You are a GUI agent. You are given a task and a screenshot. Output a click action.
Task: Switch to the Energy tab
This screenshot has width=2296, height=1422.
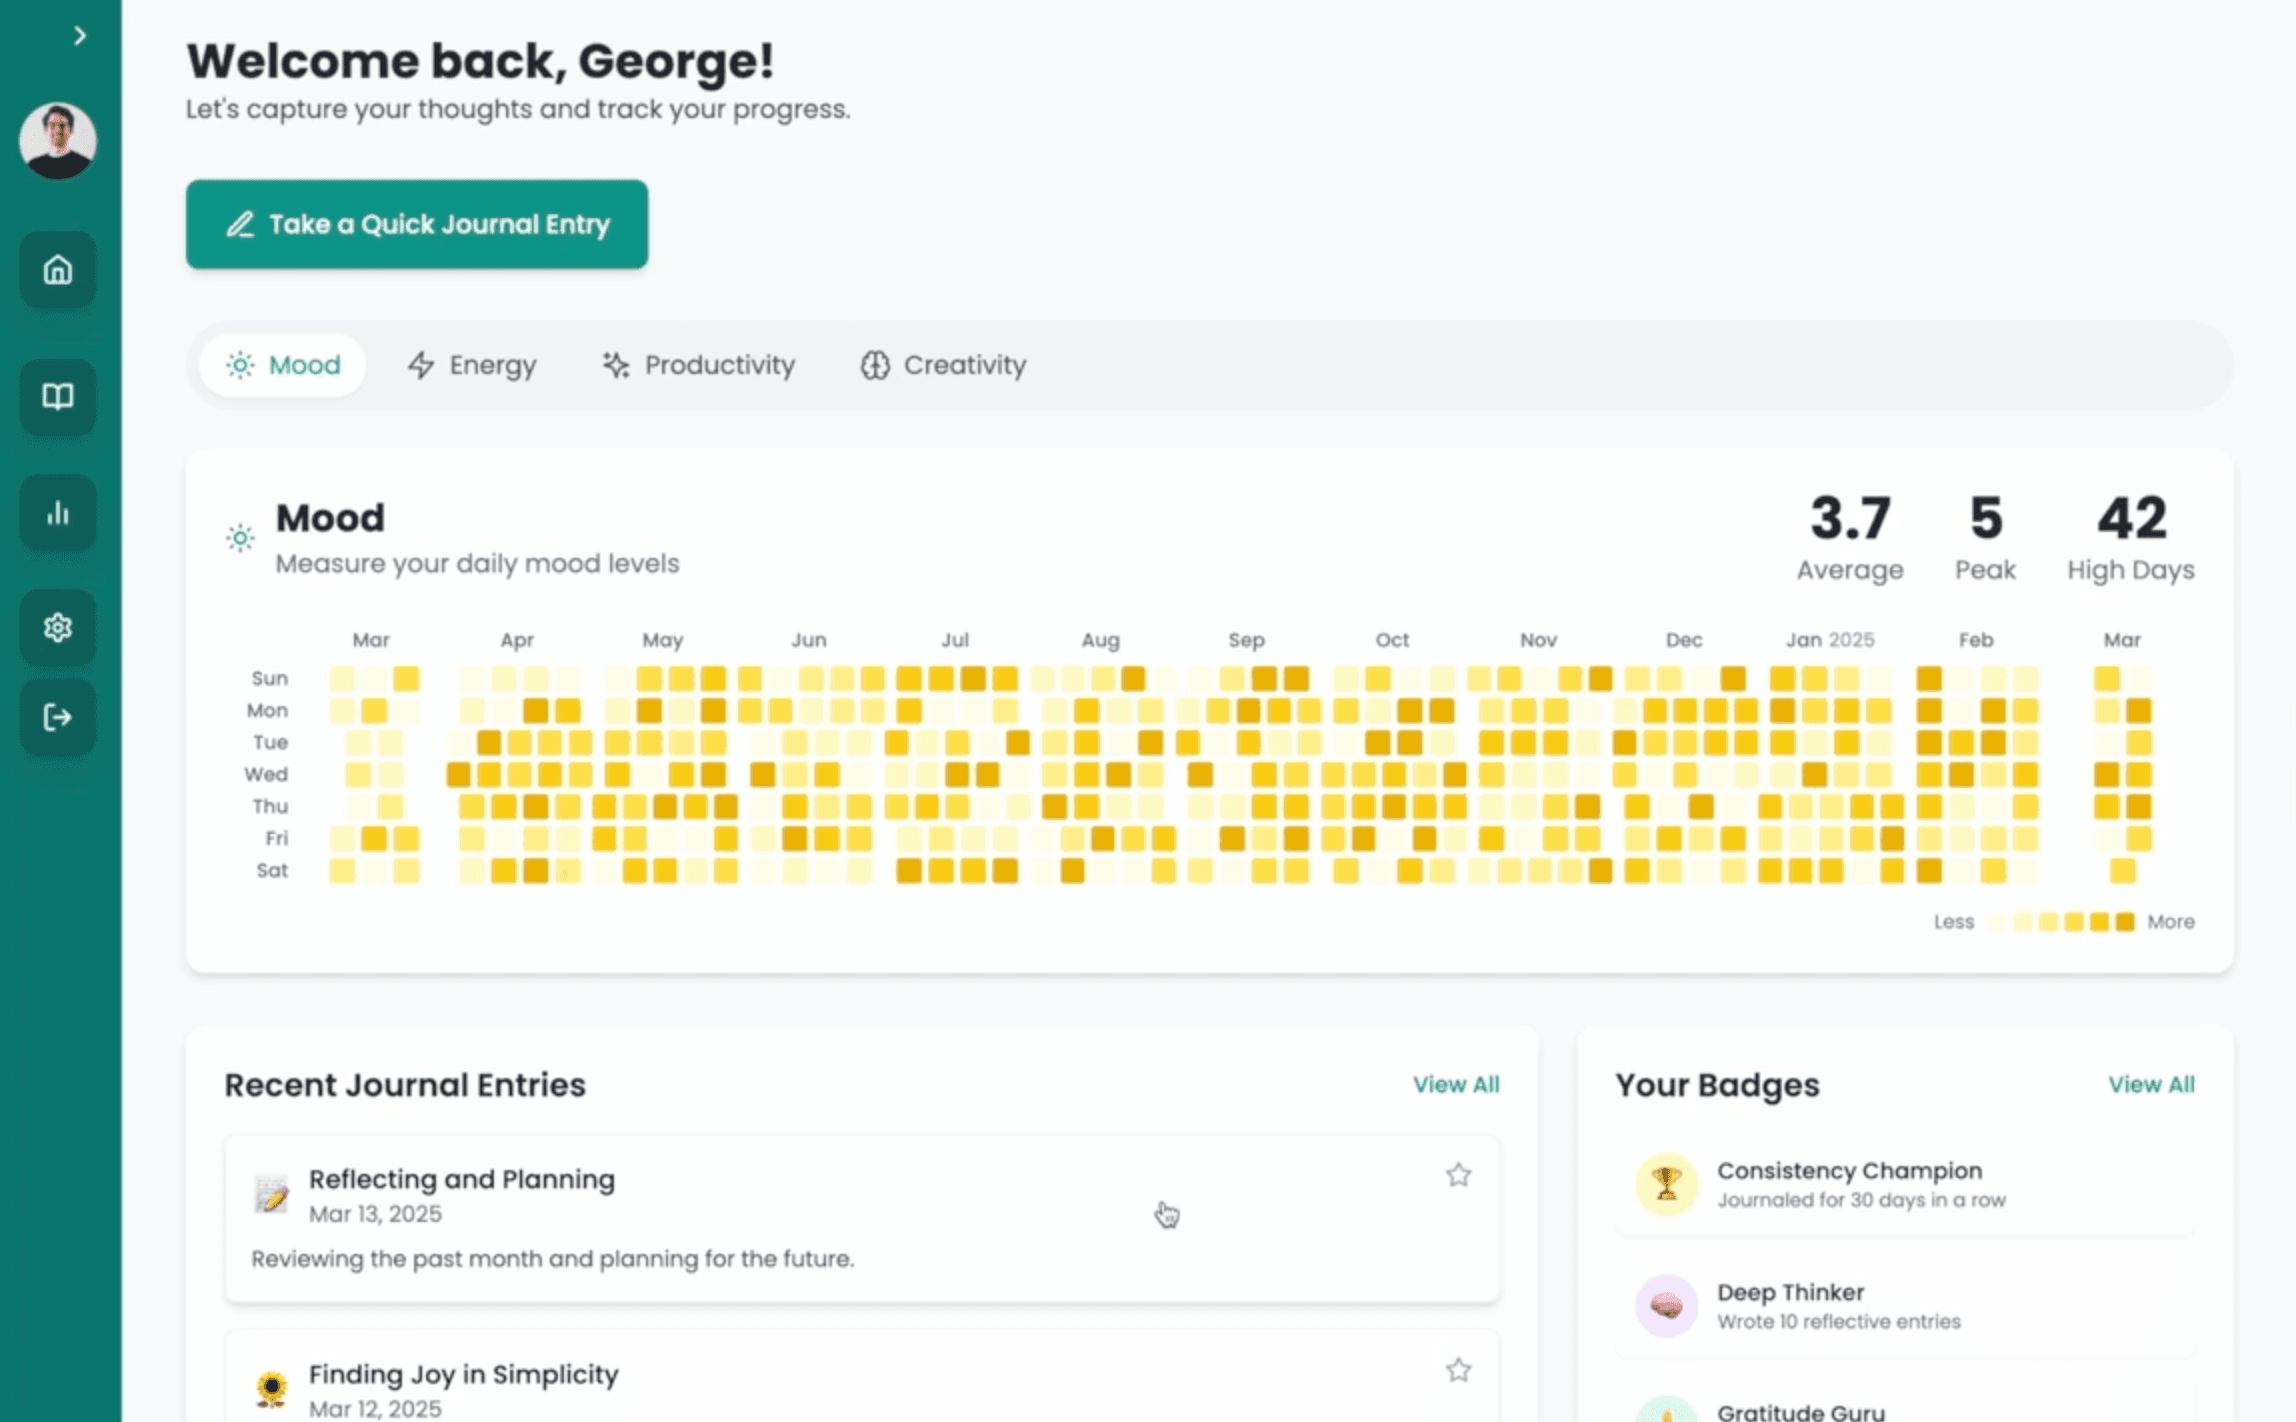click(x=471, y=364)
